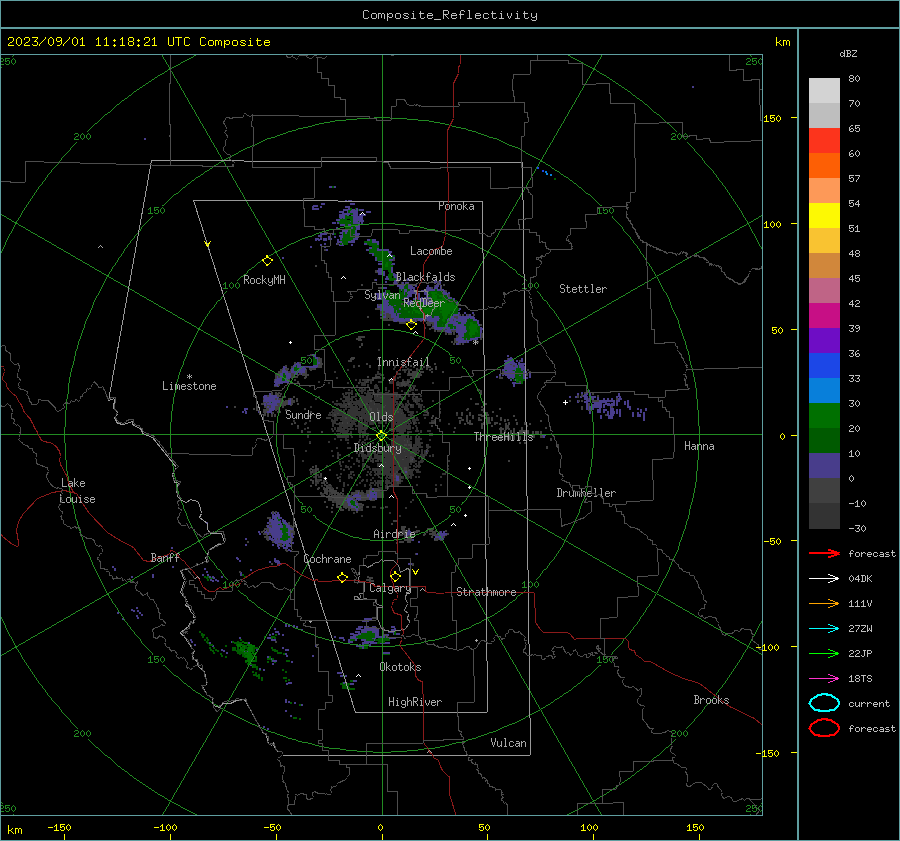Click the Airdrie city label
Image resolution: width=900 pixels, height=841 pixels.
pos(394,534)
